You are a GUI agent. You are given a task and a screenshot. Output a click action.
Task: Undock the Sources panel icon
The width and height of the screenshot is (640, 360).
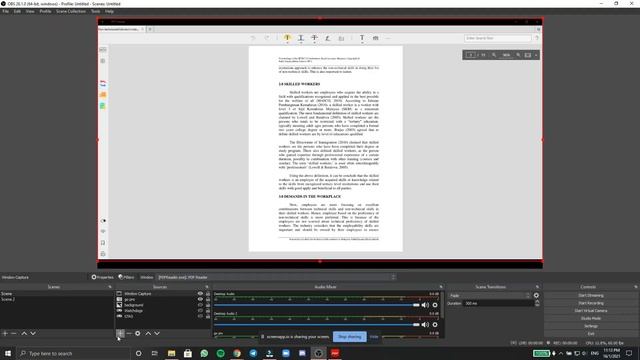coord(207,287)
